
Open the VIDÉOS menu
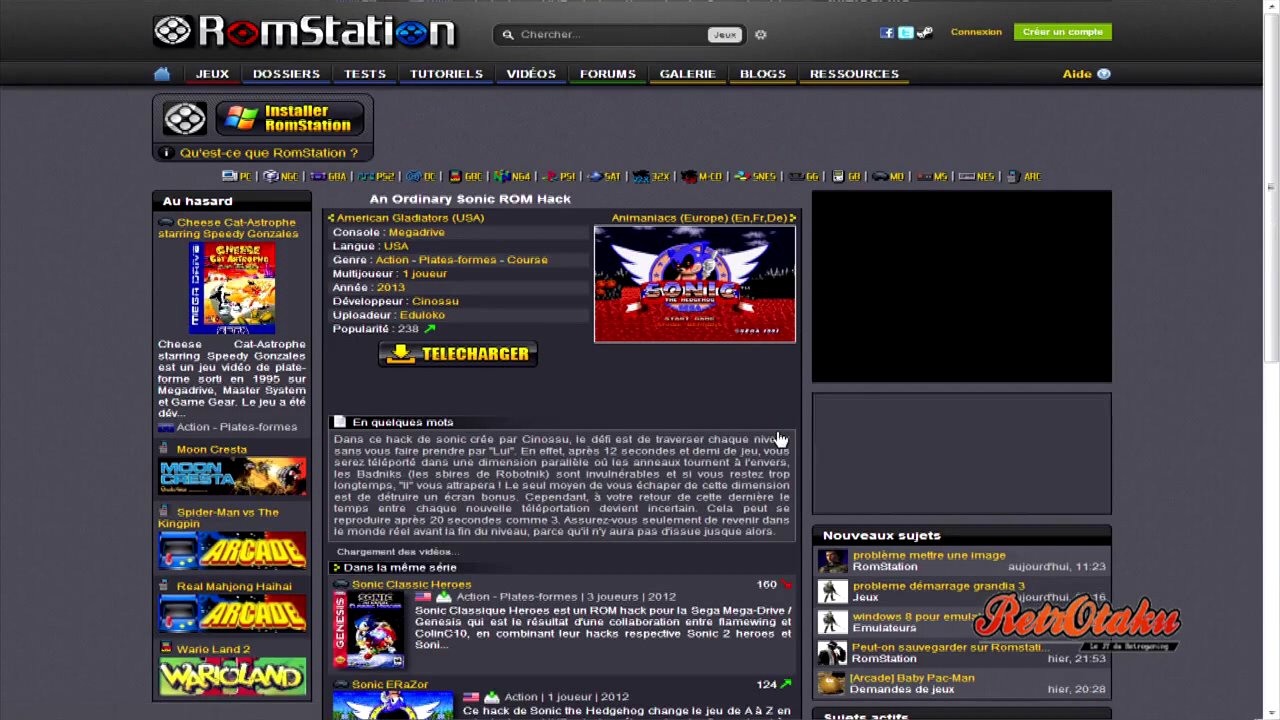(531, 74)
